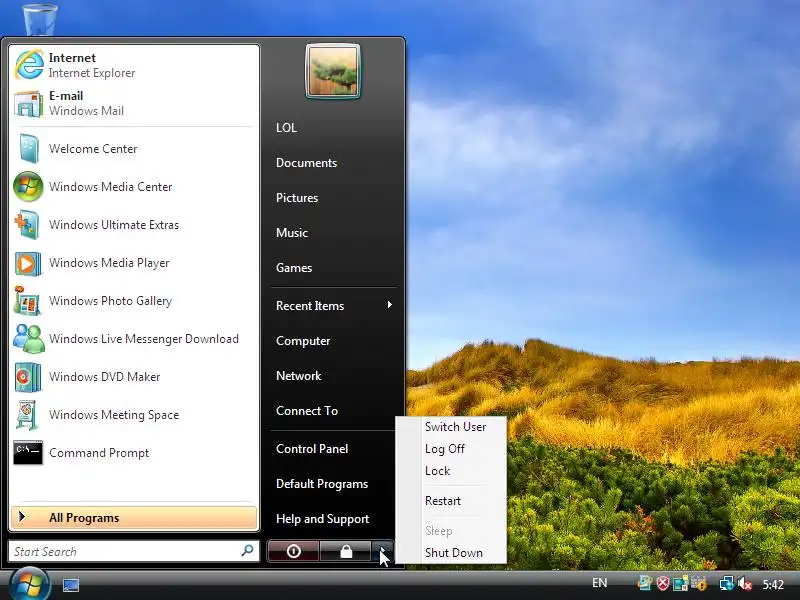Click the user account picture
Image resolution: width=800 pixels, height=600 pixels.
click(x=333, y=71)
